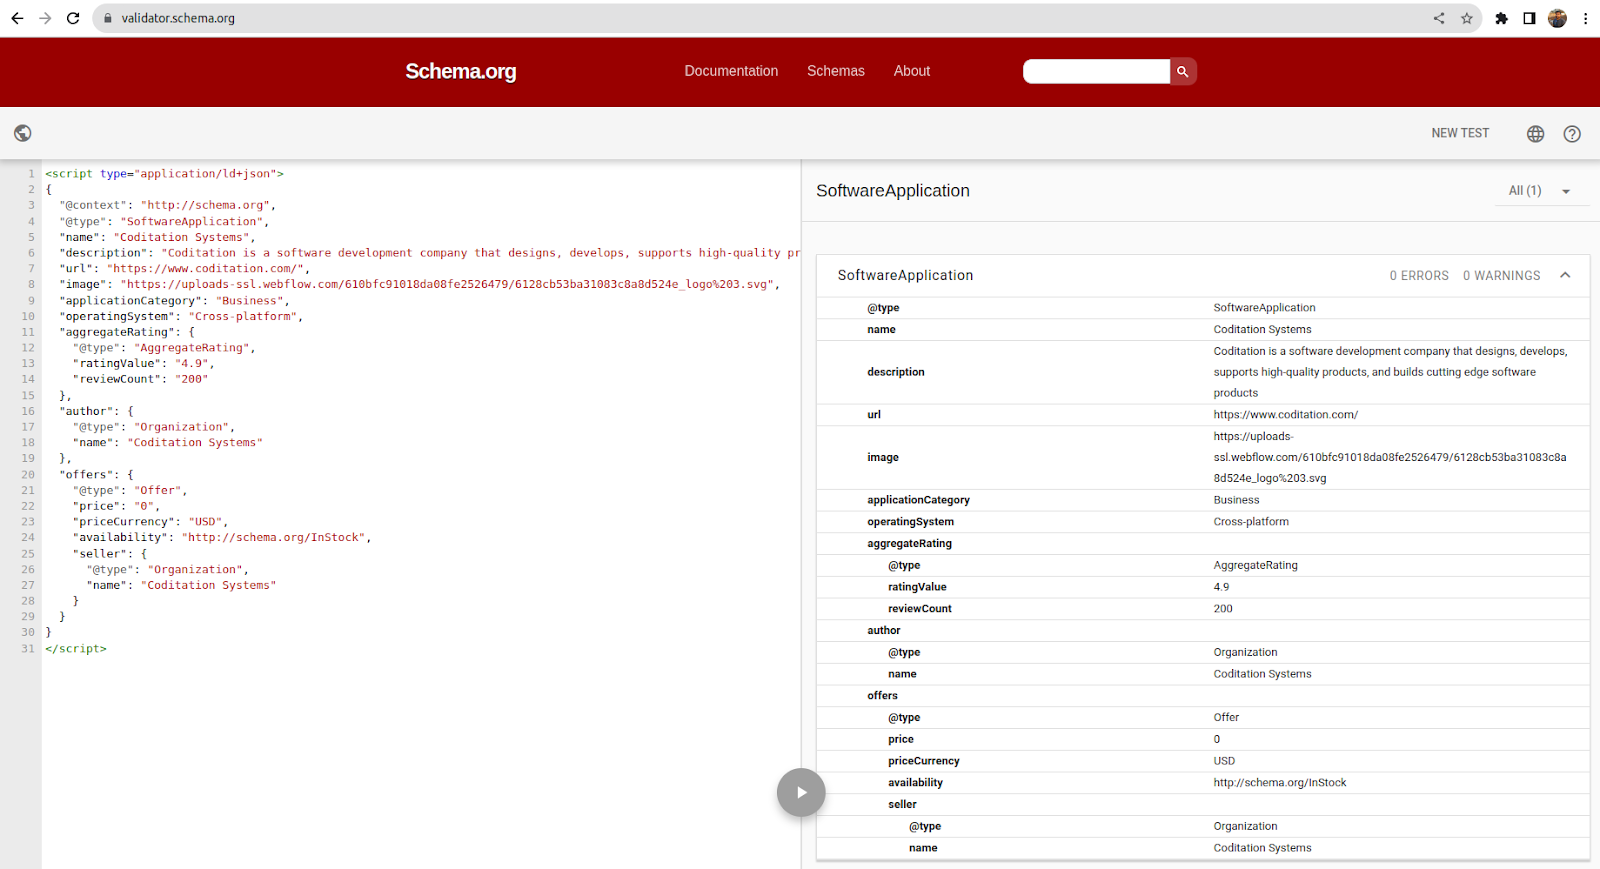Click the "operatingSystem" code line
The width and height of the screenshot is (1600, 869).
pos(181,317)
